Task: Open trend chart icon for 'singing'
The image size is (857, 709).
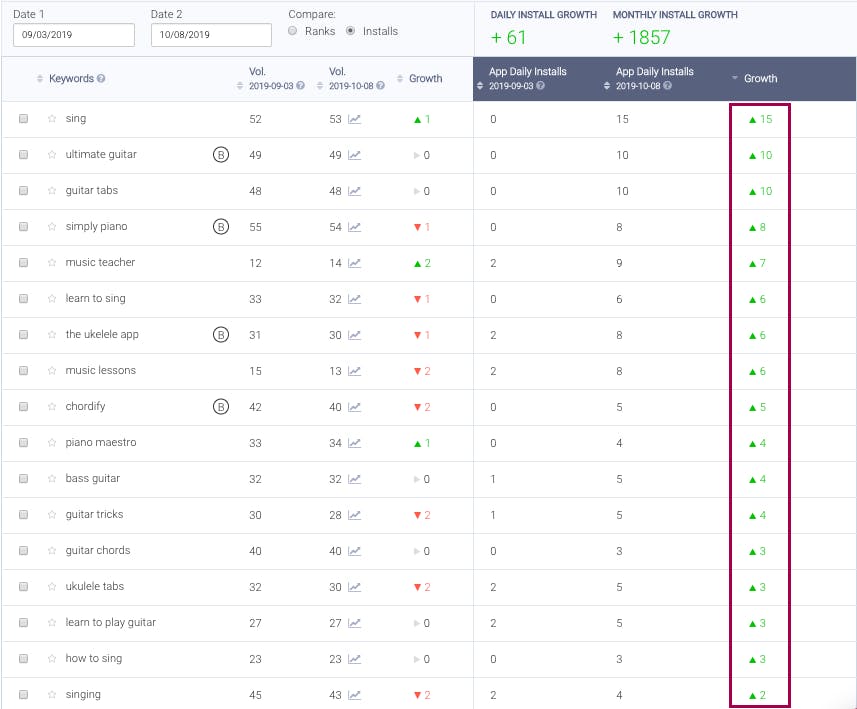Action: click(x=355, y=695)
